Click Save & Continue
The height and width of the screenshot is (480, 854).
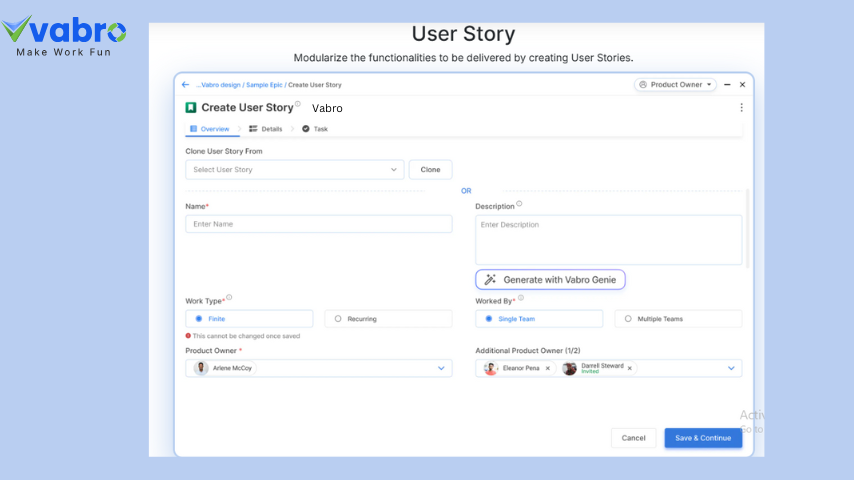703,438
